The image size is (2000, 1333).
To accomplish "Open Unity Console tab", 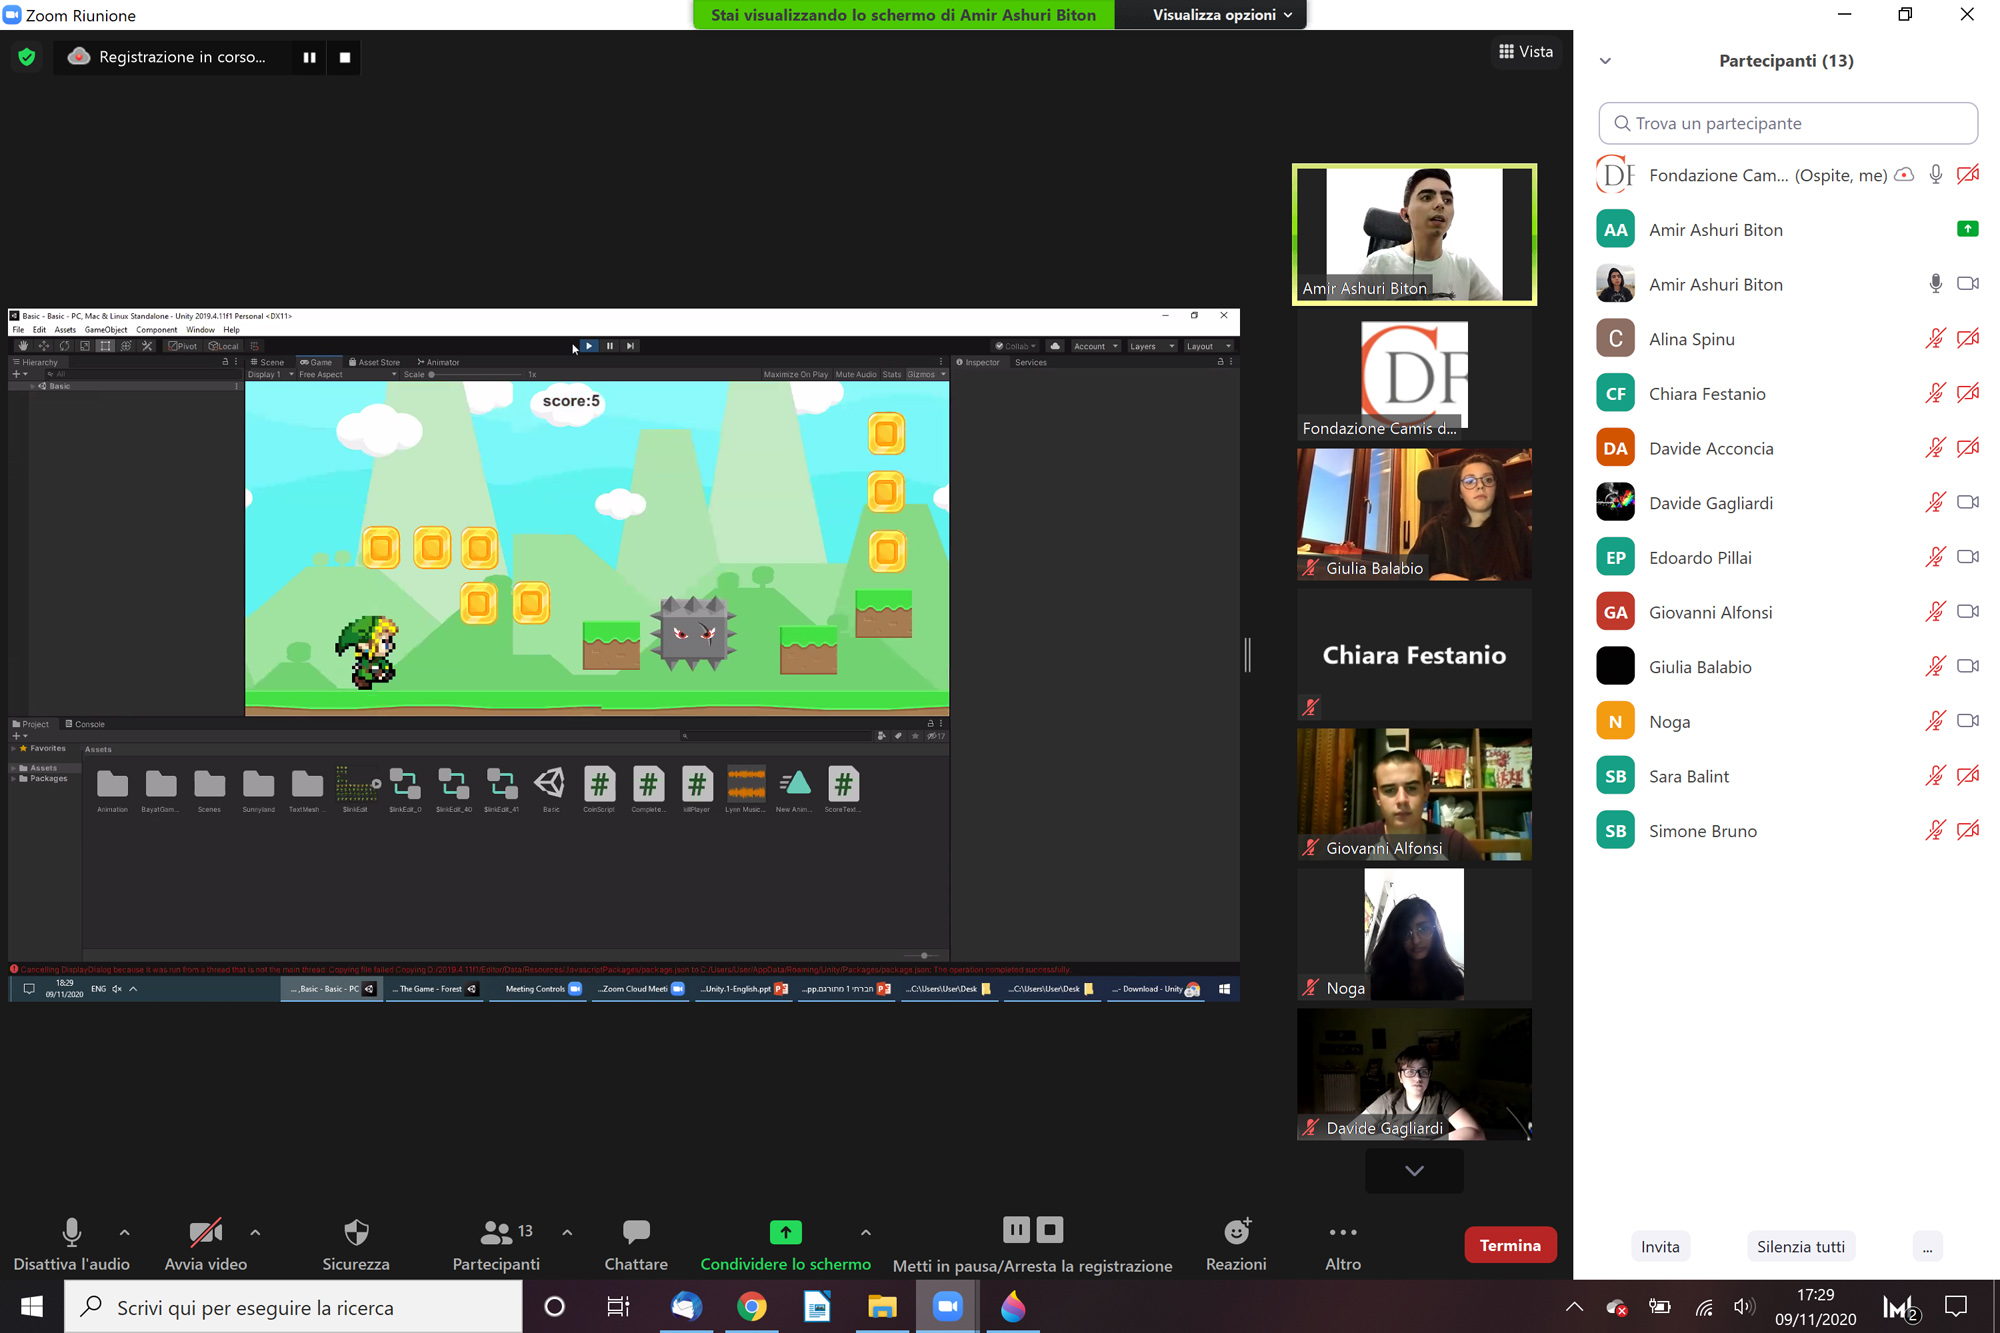I will 85,724.
